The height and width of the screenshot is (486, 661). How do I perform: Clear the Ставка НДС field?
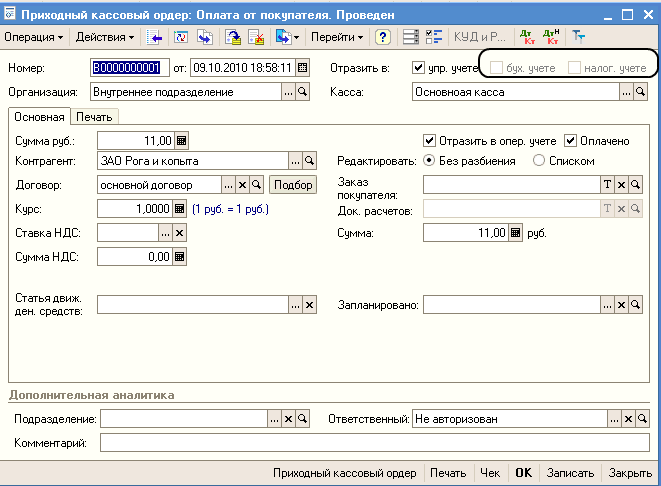click(x=180, y=233)
